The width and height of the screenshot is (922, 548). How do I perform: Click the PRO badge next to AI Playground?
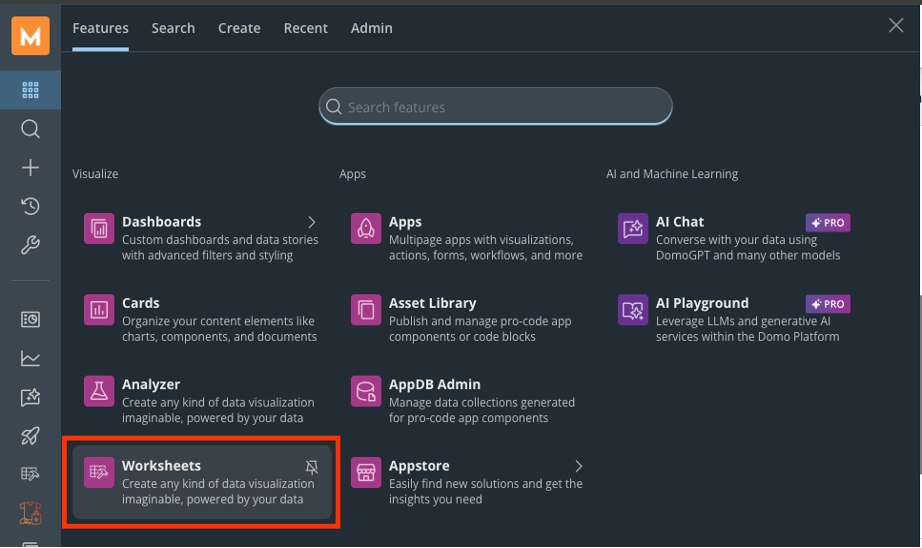pos(827,304)
